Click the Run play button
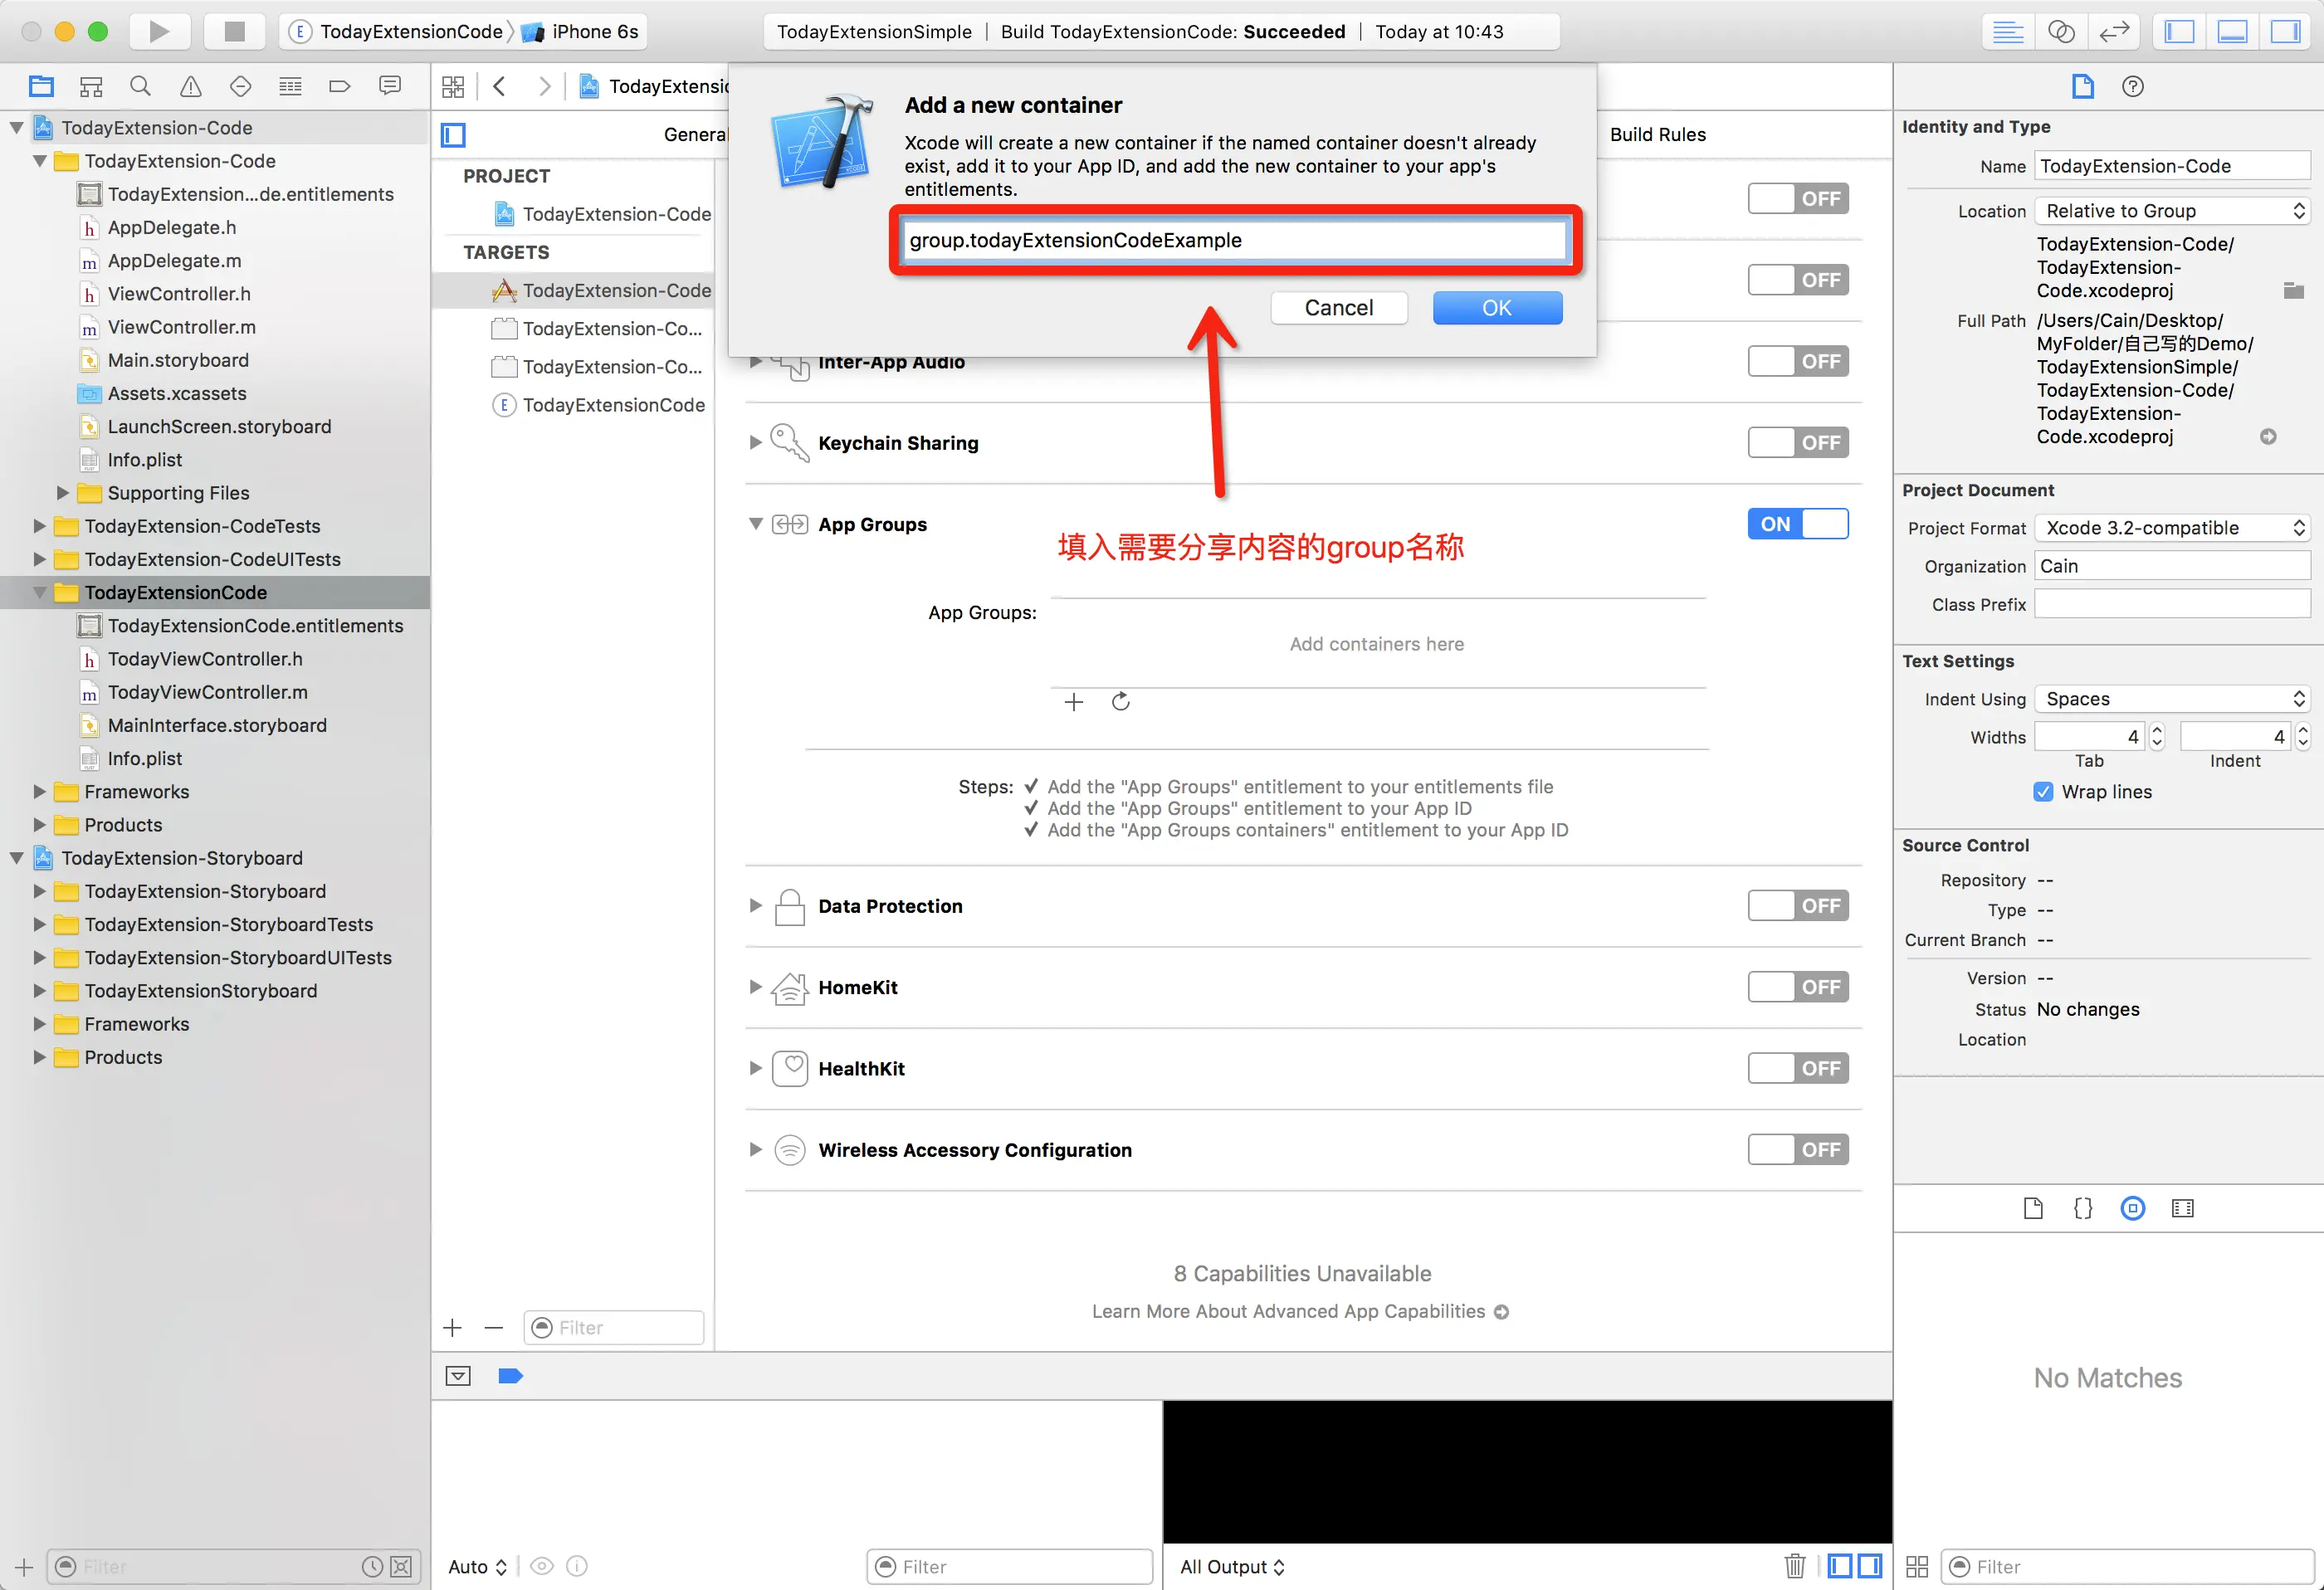 coord(158,31)
